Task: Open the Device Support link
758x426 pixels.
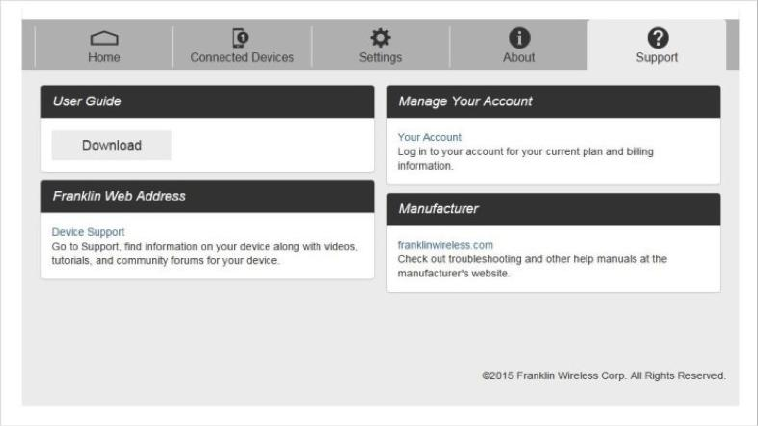Action: (88, 232)
